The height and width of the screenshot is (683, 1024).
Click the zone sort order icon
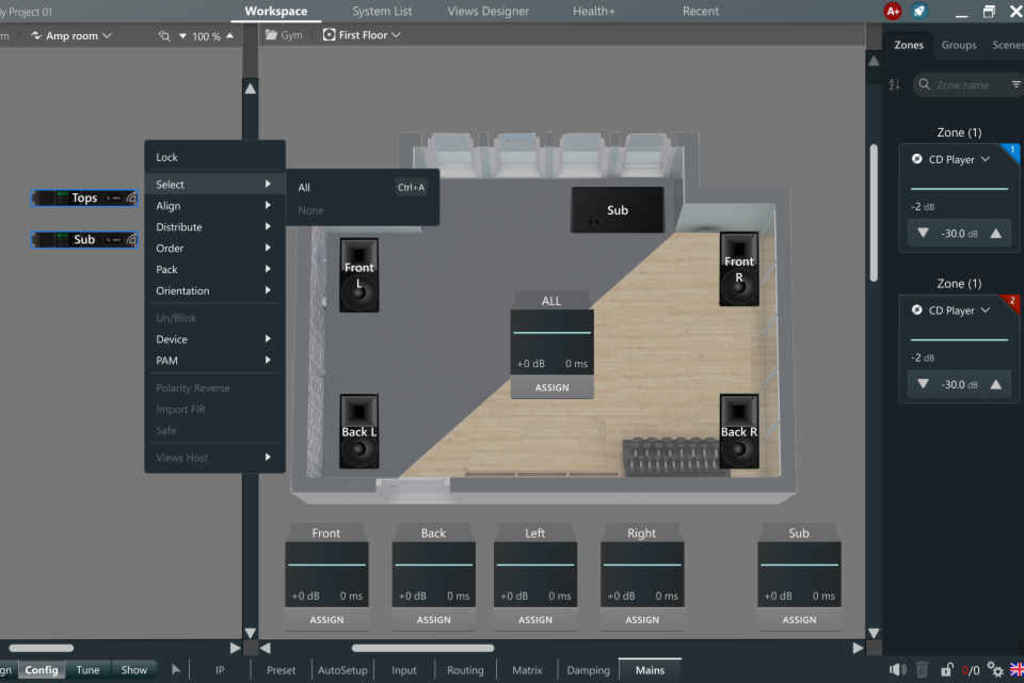click(x=894, y=85)
